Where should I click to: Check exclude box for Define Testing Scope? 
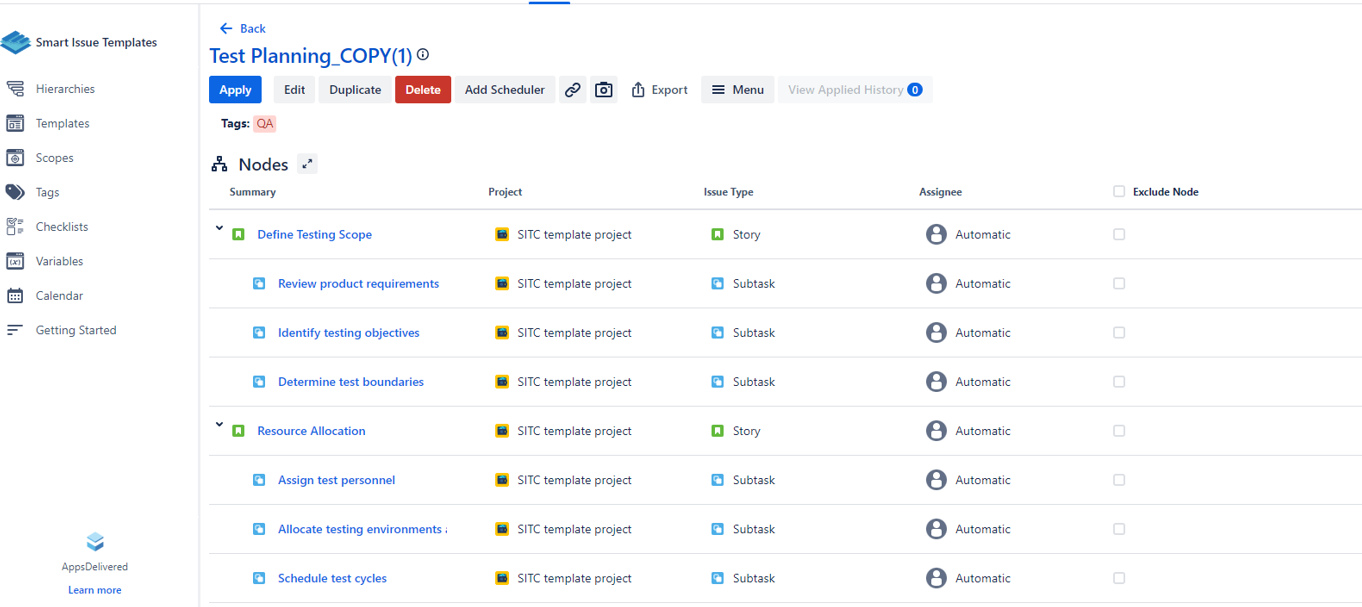(1119, 235)
